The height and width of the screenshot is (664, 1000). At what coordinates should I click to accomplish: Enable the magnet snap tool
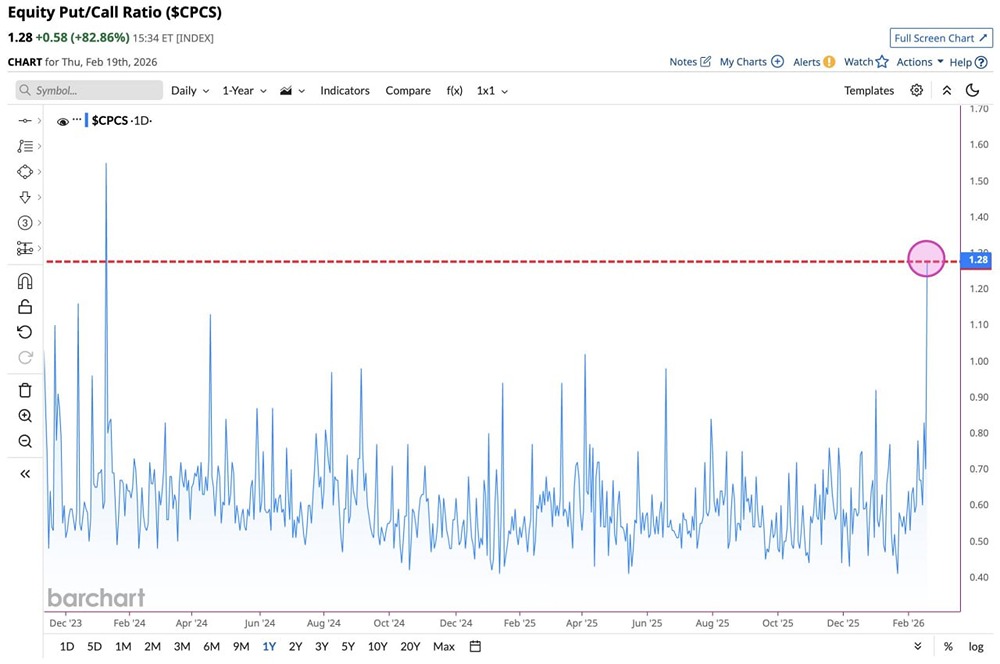click(25, 281)
